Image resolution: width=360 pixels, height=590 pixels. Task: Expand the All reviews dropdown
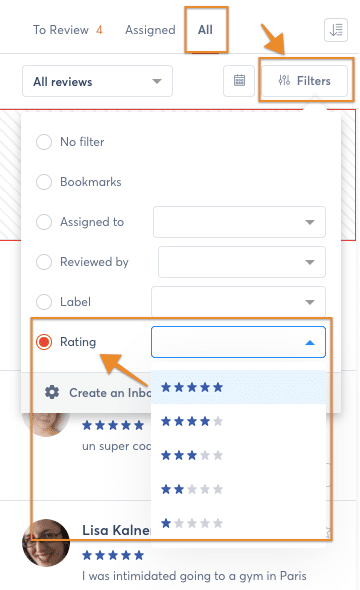point(97,81)
